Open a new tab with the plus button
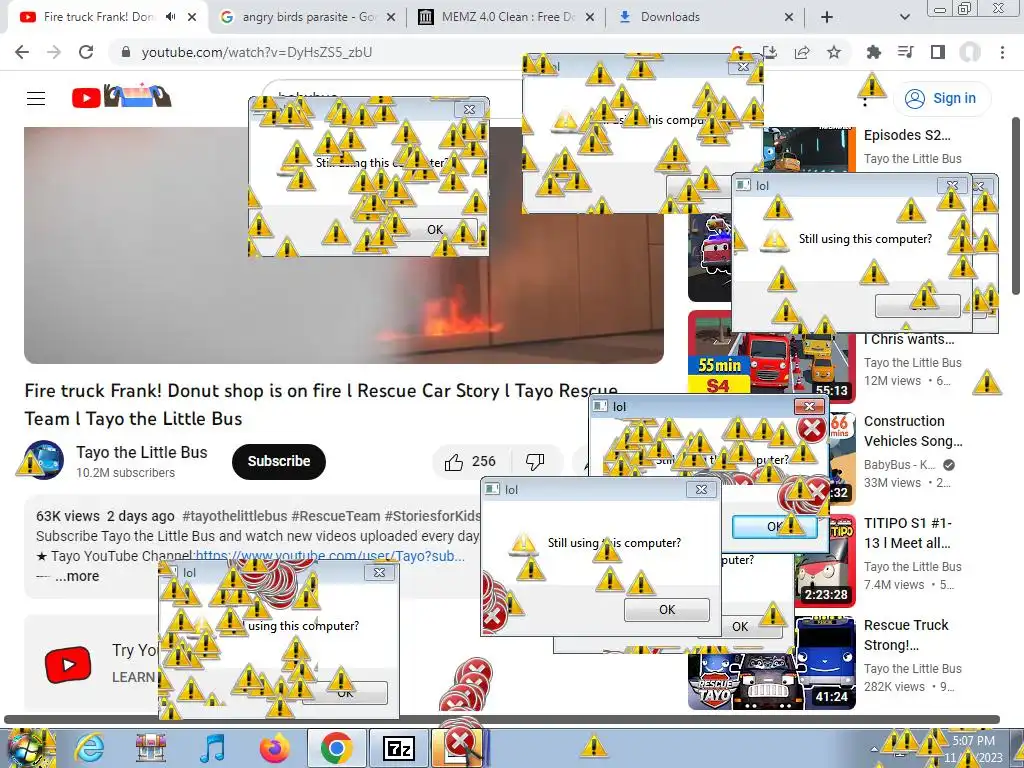This screenshot has height=768, width=1024. pos(827,17)
